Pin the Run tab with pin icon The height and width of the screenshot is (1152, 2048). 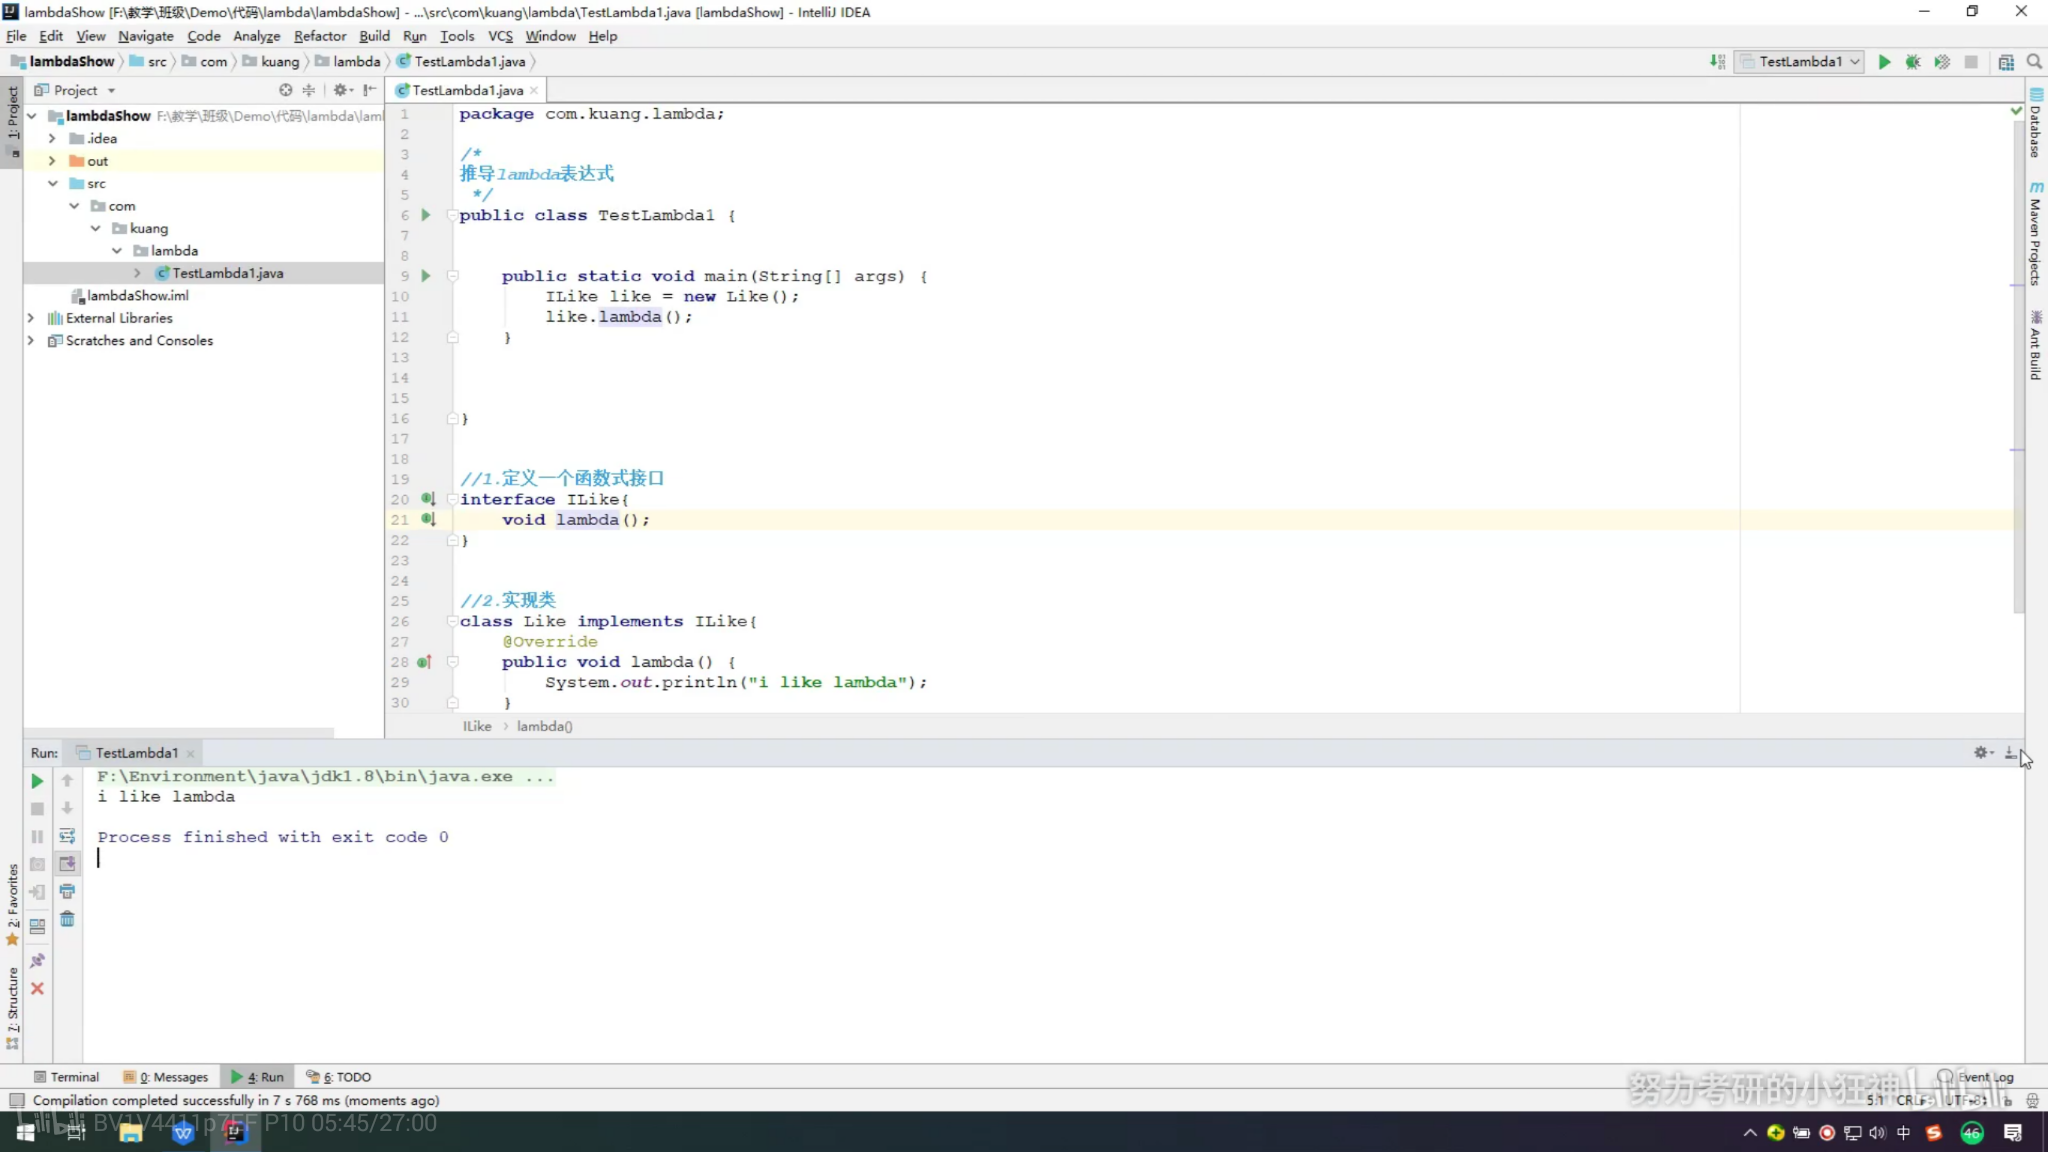pyautogui.click(x=37, y=961)
